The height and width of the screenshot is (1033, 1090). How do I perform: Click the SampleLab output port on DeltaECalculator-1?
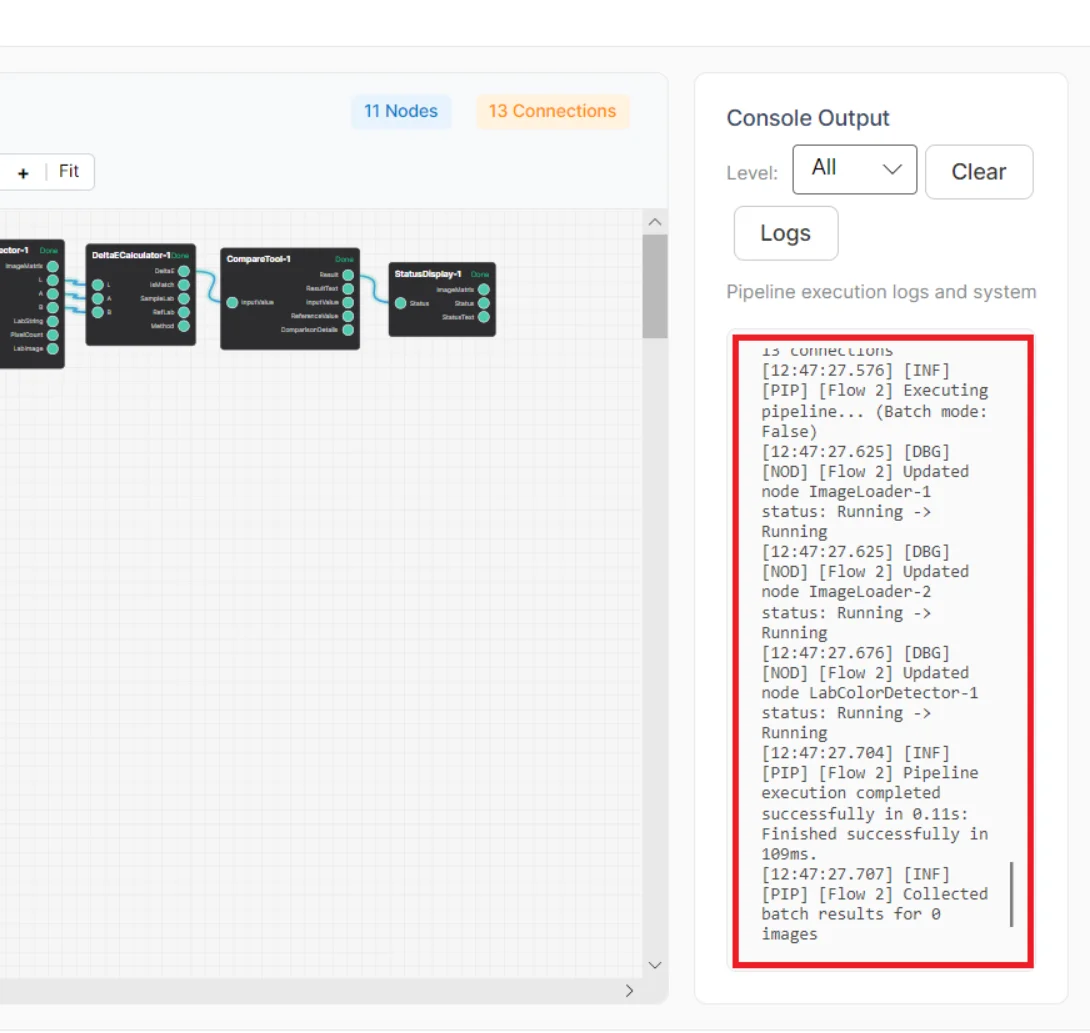pos(184,298)
